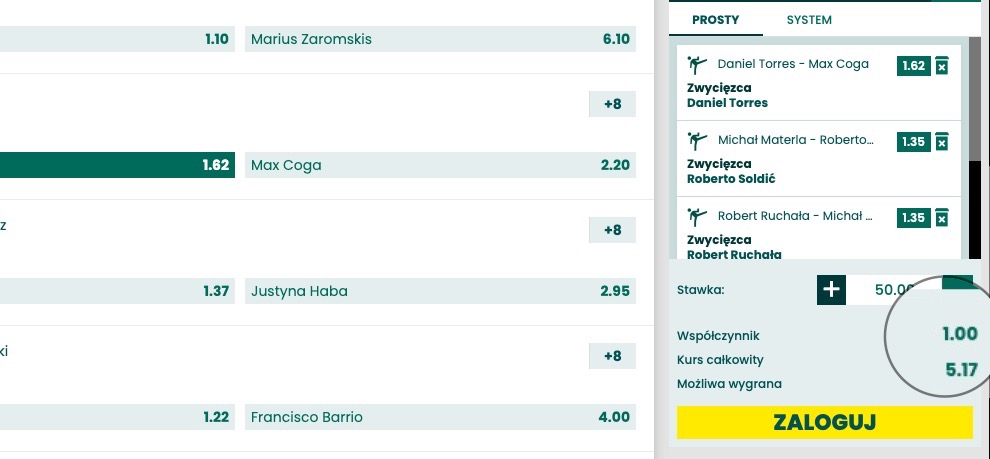Remove Daniel Torres - Max Coga bet
The width and height of the screenshot is (990, 459).
coord(941,66)
